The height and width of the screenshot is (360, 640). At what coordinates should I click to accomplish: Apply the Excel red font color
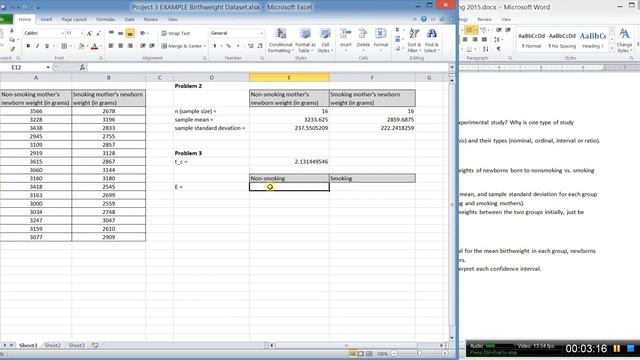point(94,46)
